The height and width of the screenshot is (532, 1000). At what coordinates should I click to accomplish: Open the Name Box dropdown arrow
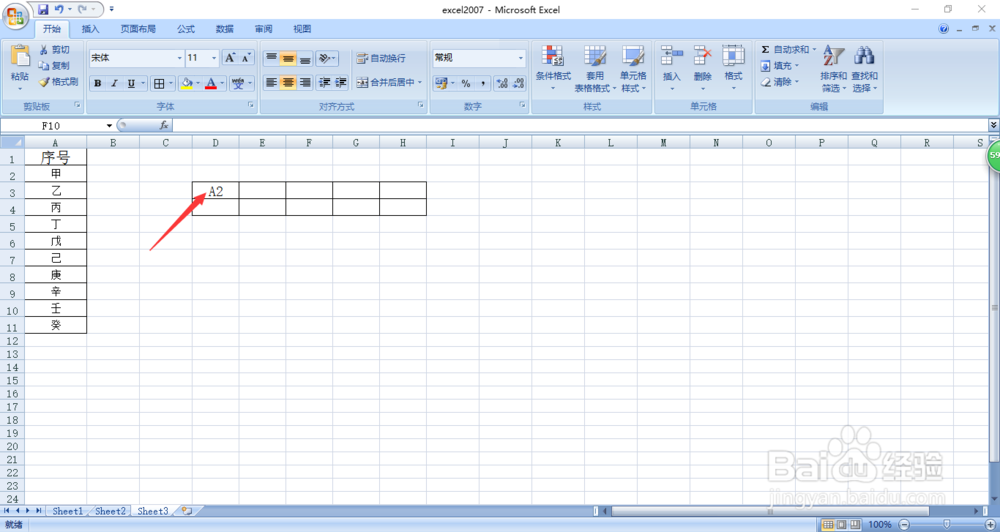[x=110, y=126]
